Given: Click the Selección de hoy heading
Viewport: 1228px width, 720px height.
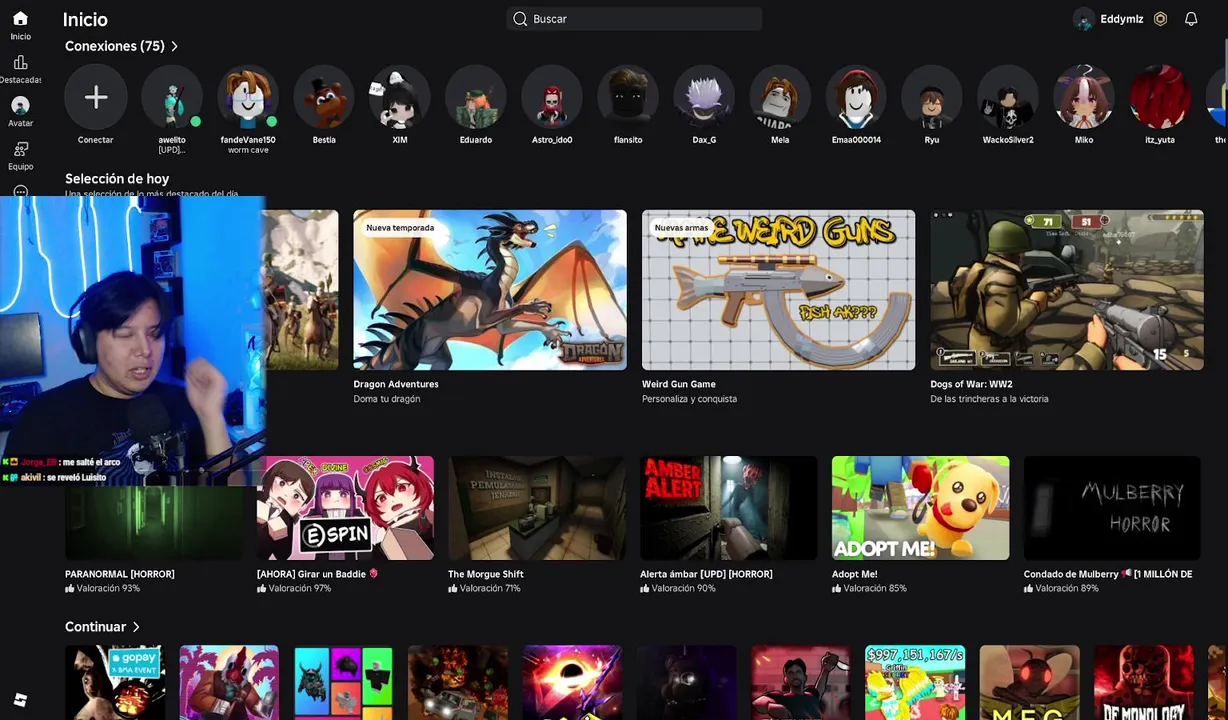Looking at the screenshot, I should pyautogui.click(x=117, y=179).
